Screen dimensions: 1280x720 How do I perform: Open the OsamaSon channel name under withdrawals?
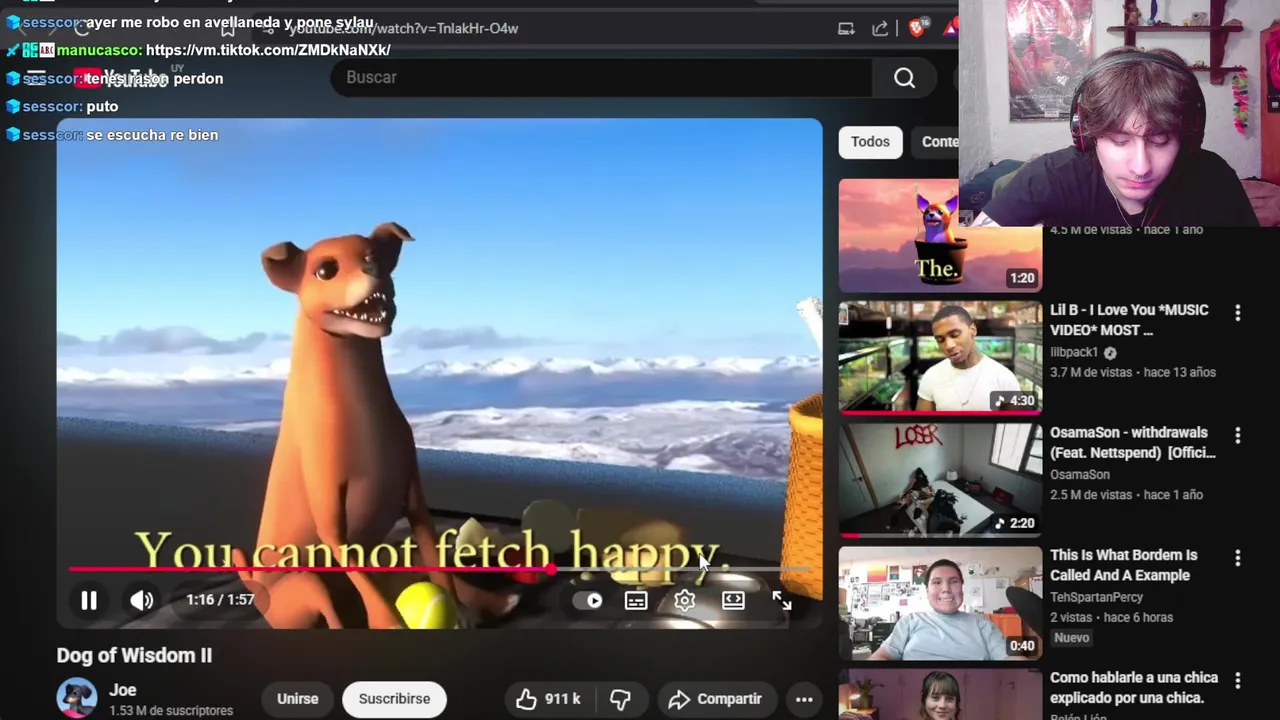1080,475
